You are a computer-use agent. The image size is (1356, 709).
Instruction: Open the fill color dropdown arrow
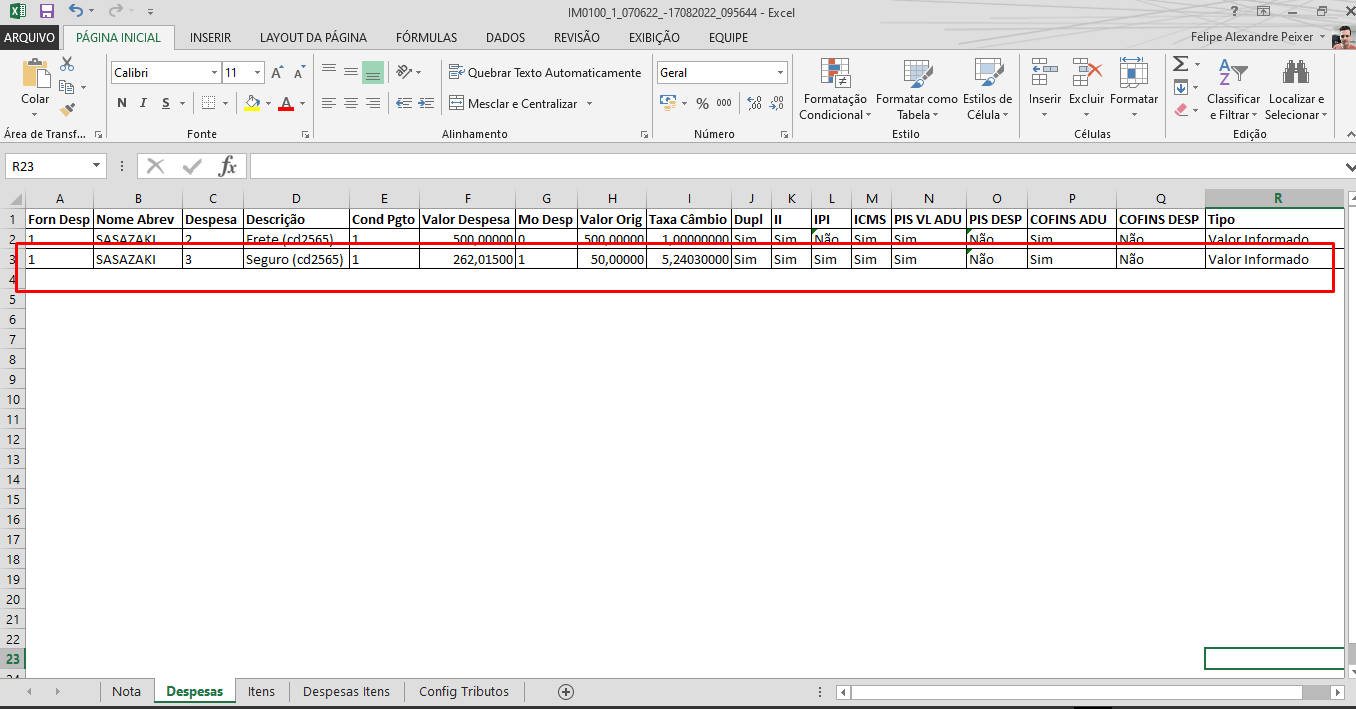pos(268,103)
